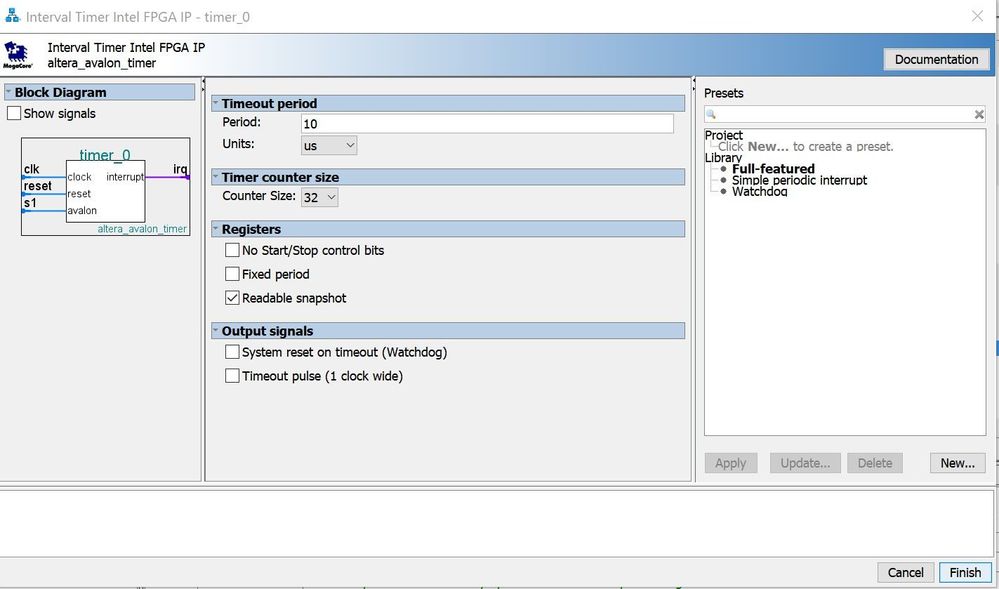Collapse the Registers section

tap(215, 229)
